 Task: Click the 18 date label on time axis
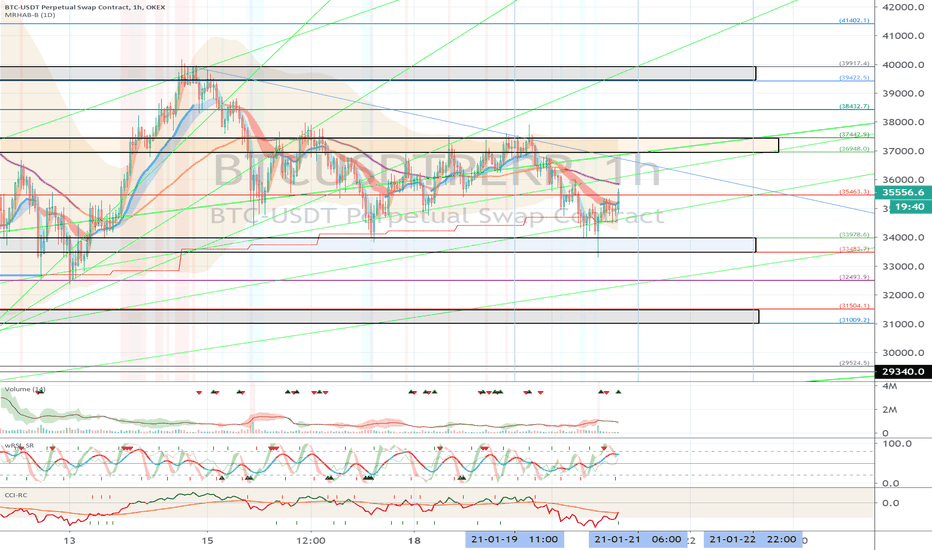coord(414,540)
